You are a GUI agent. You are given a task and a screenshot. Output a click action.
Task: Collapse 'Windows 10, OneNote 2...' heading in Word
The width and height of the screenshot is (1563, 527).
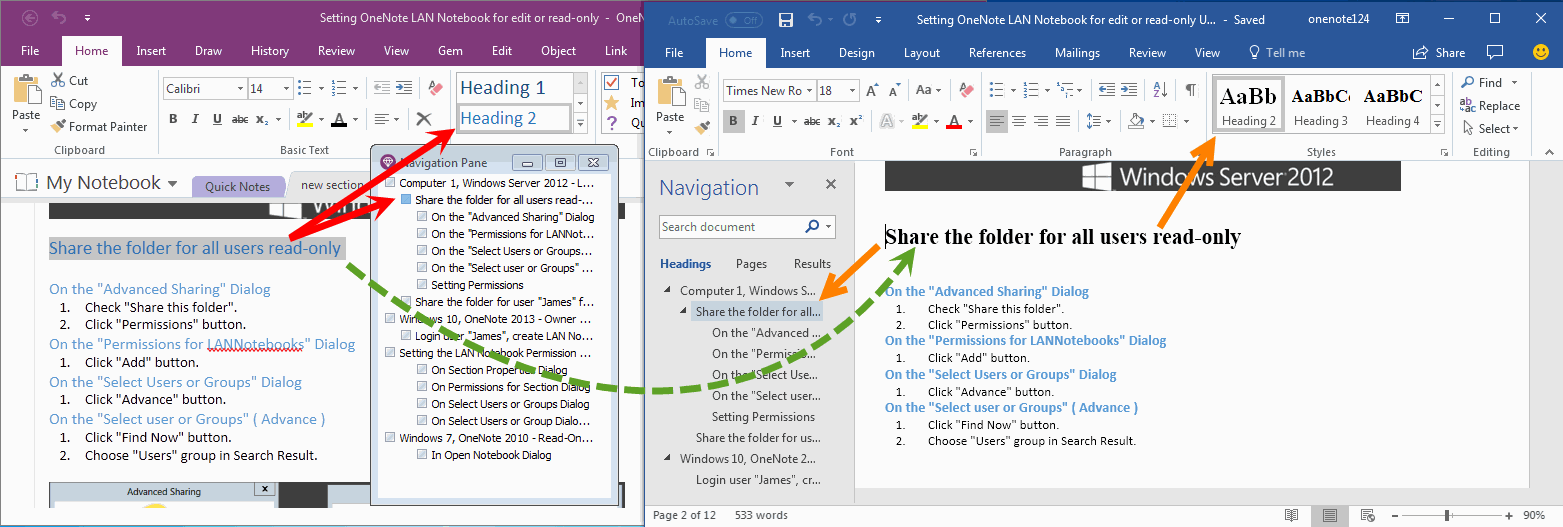pos(668,459)
